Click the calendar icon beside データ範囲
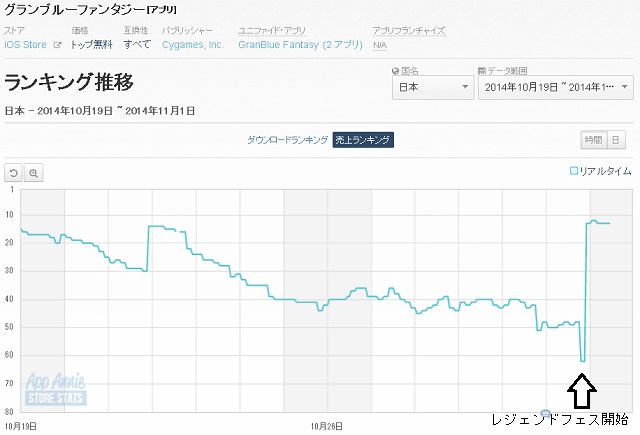The height and width of the screenshot is (435, 640). tap(482, 70)
